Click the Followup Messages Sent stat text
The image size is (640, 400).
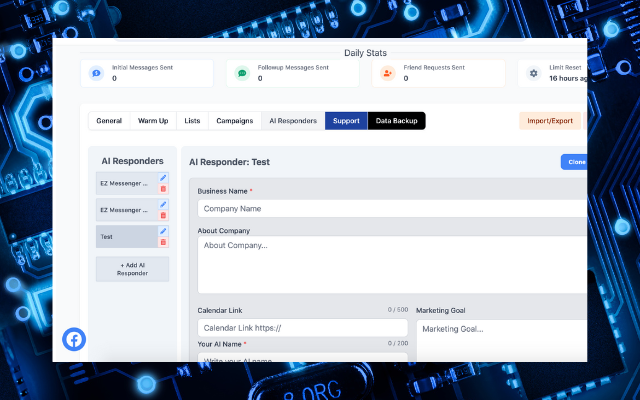pyautogui.click(x=293, y=68)
